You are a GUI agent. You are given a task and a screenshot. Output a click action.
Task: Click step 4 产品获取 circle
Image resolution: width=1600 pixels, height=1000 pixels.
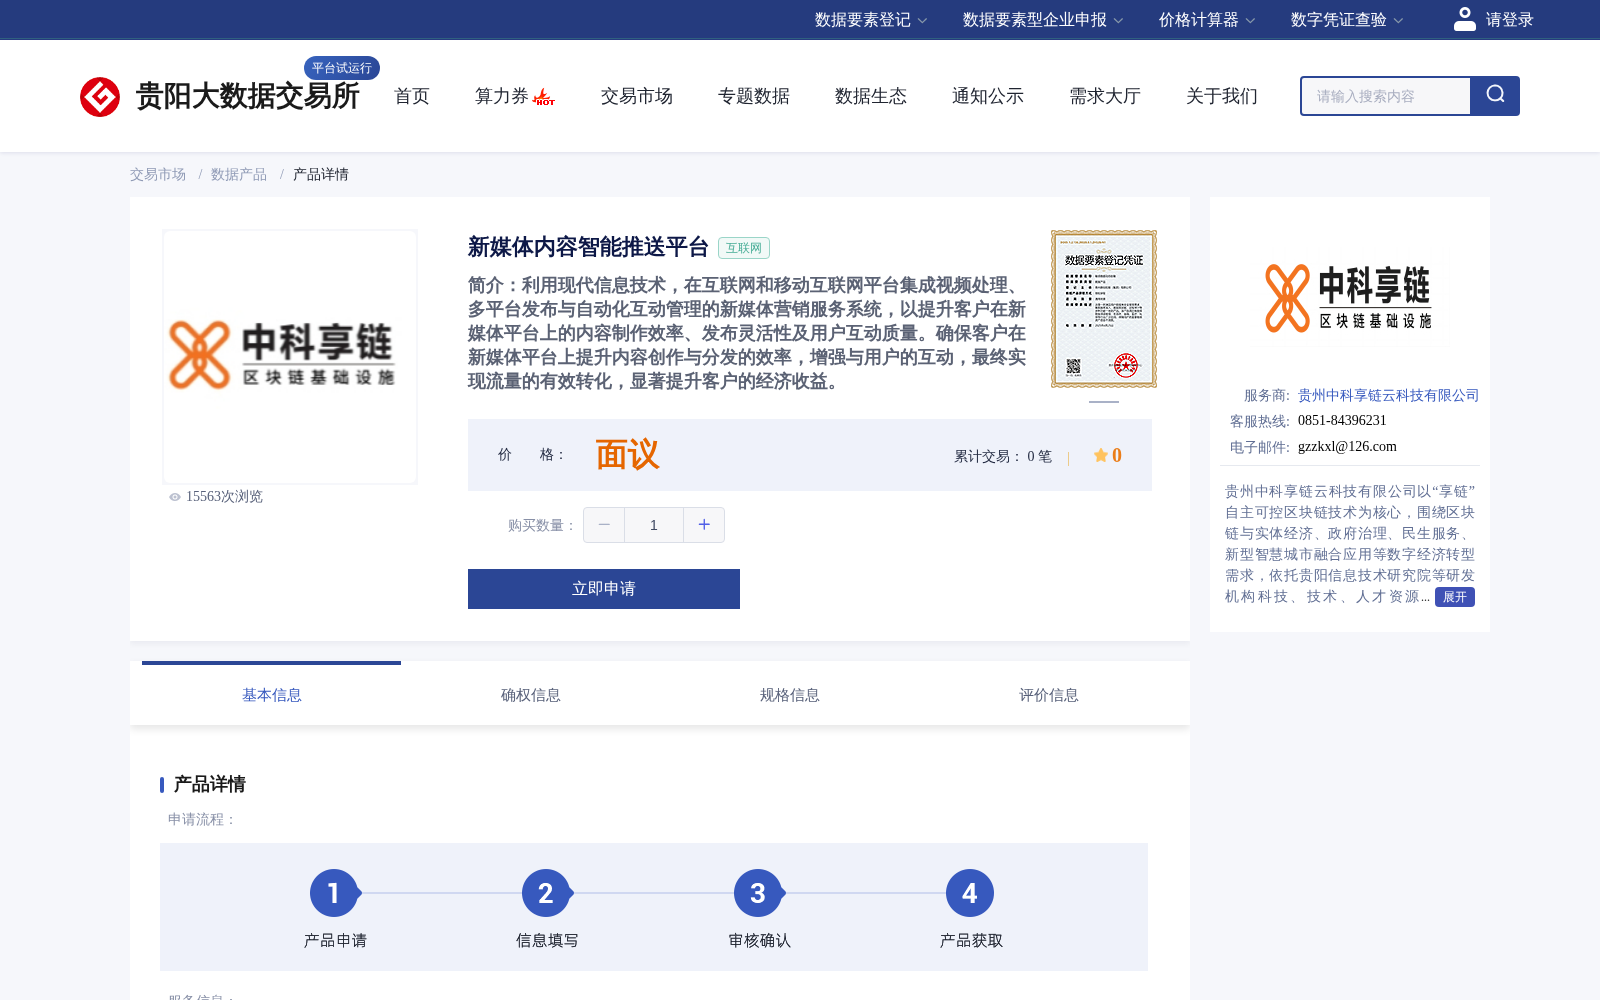click(970, 893)
